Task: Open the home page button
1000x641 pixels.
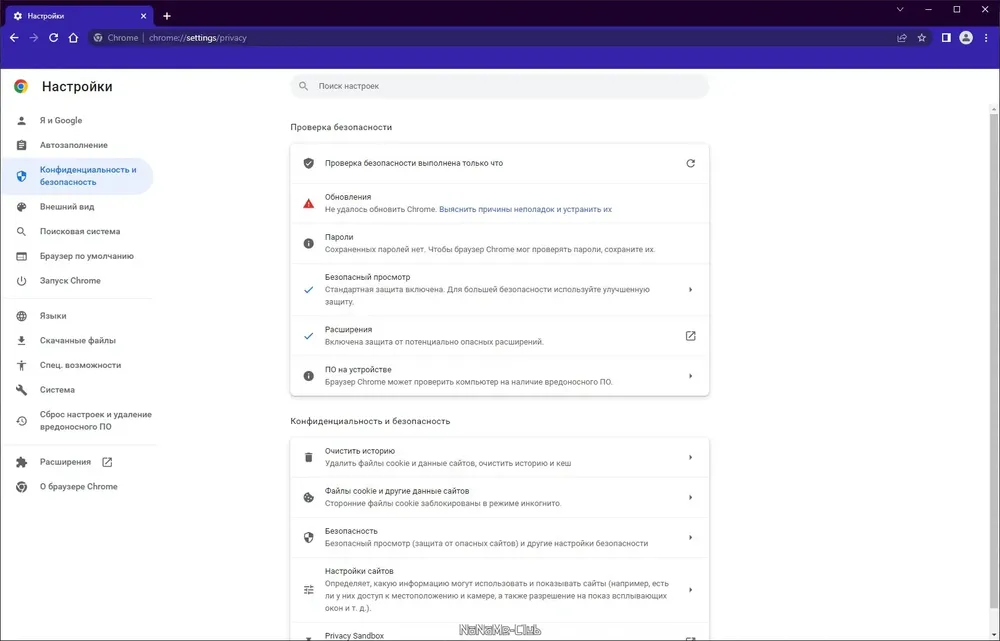Action: 73,38
